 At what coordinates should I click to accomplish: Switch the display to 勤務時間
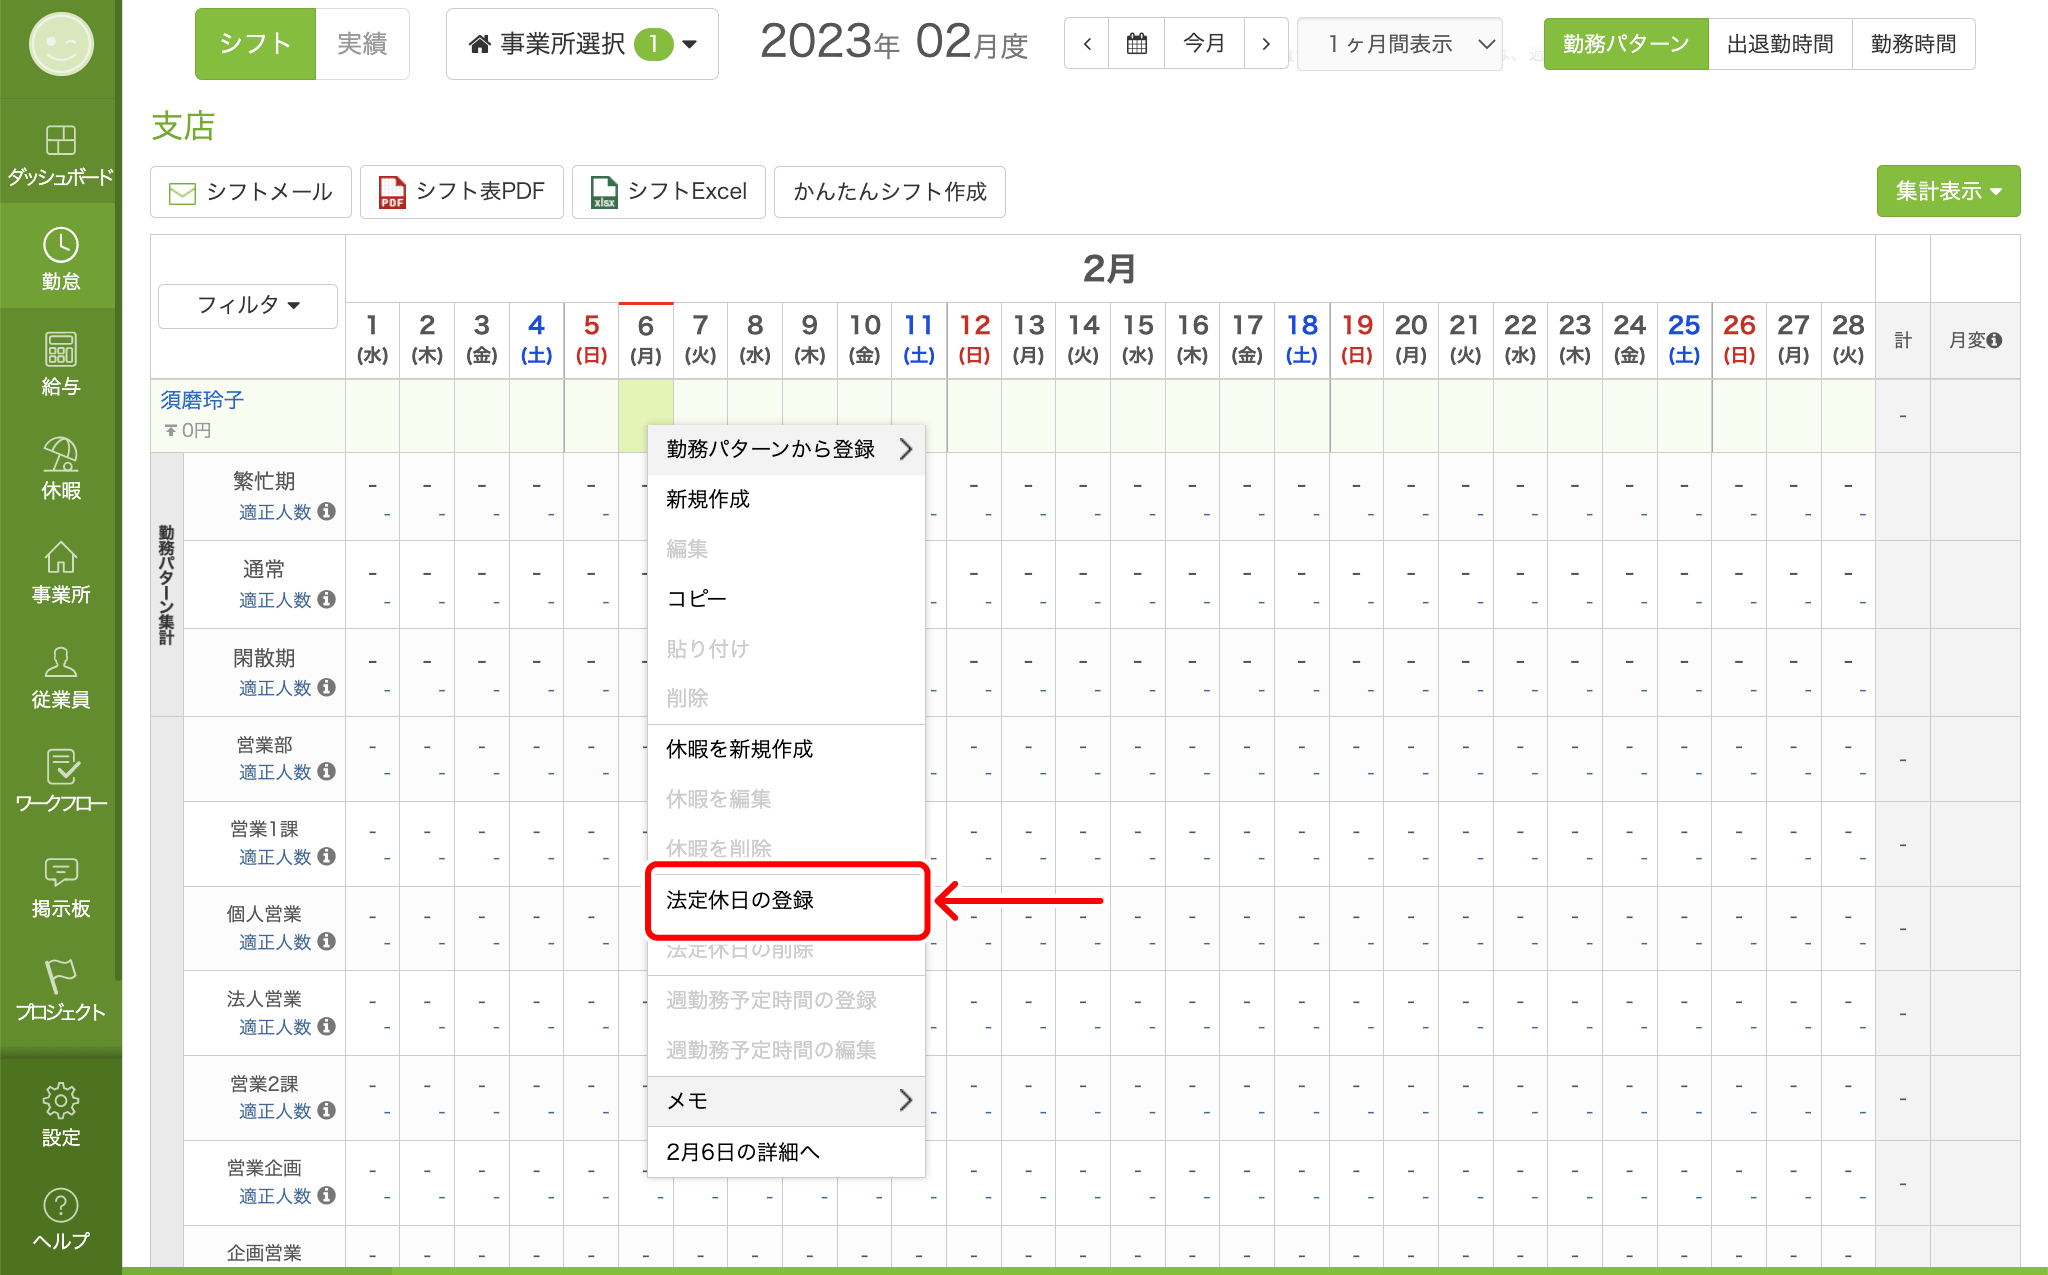[1913, 44]
